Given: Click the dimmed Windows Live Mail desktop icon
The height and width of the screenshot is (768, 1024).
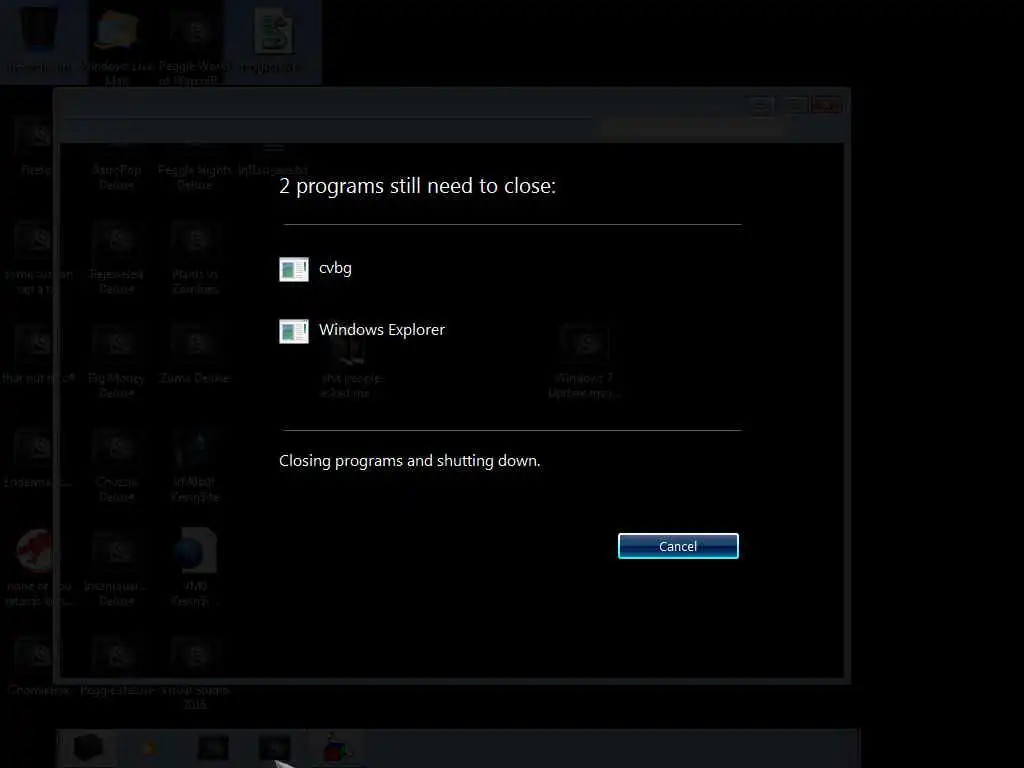Looking at the screenshot, I should 116,44.
